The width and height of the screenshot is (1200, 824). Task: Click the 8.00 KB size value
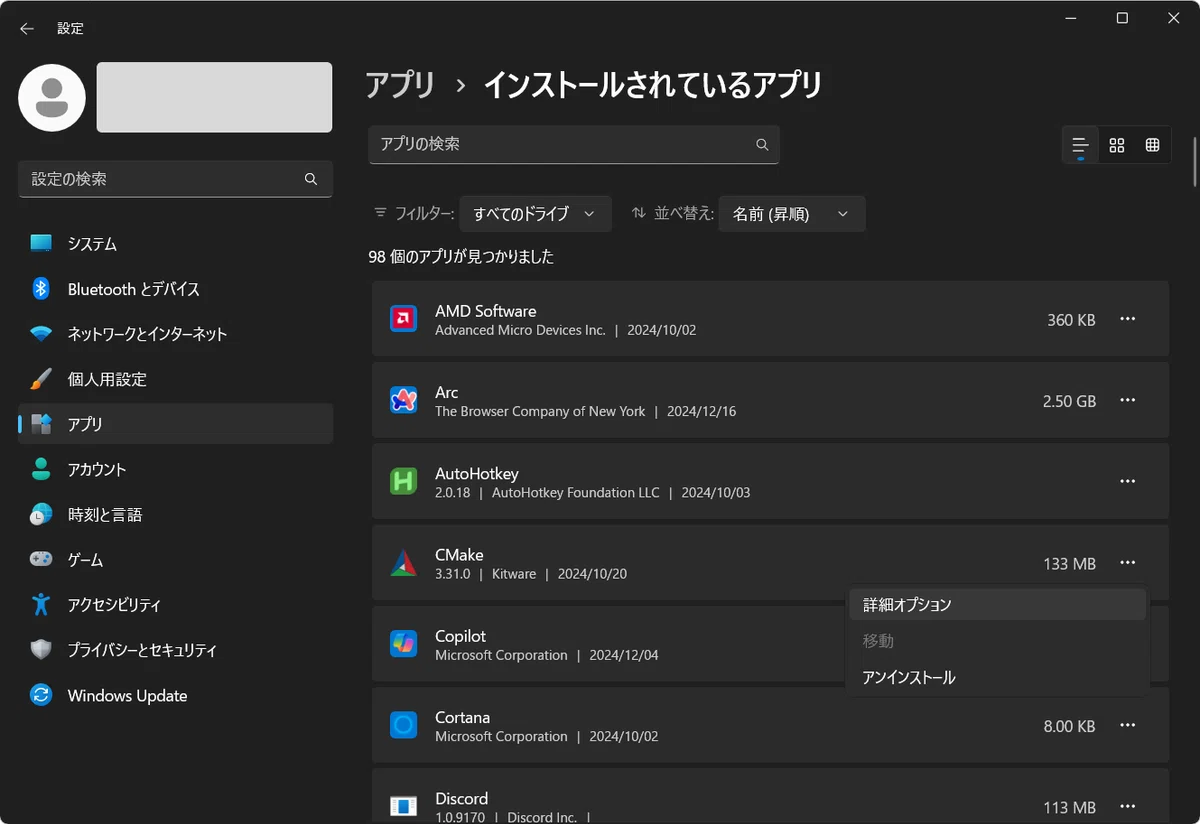[x=1070, y=726]
